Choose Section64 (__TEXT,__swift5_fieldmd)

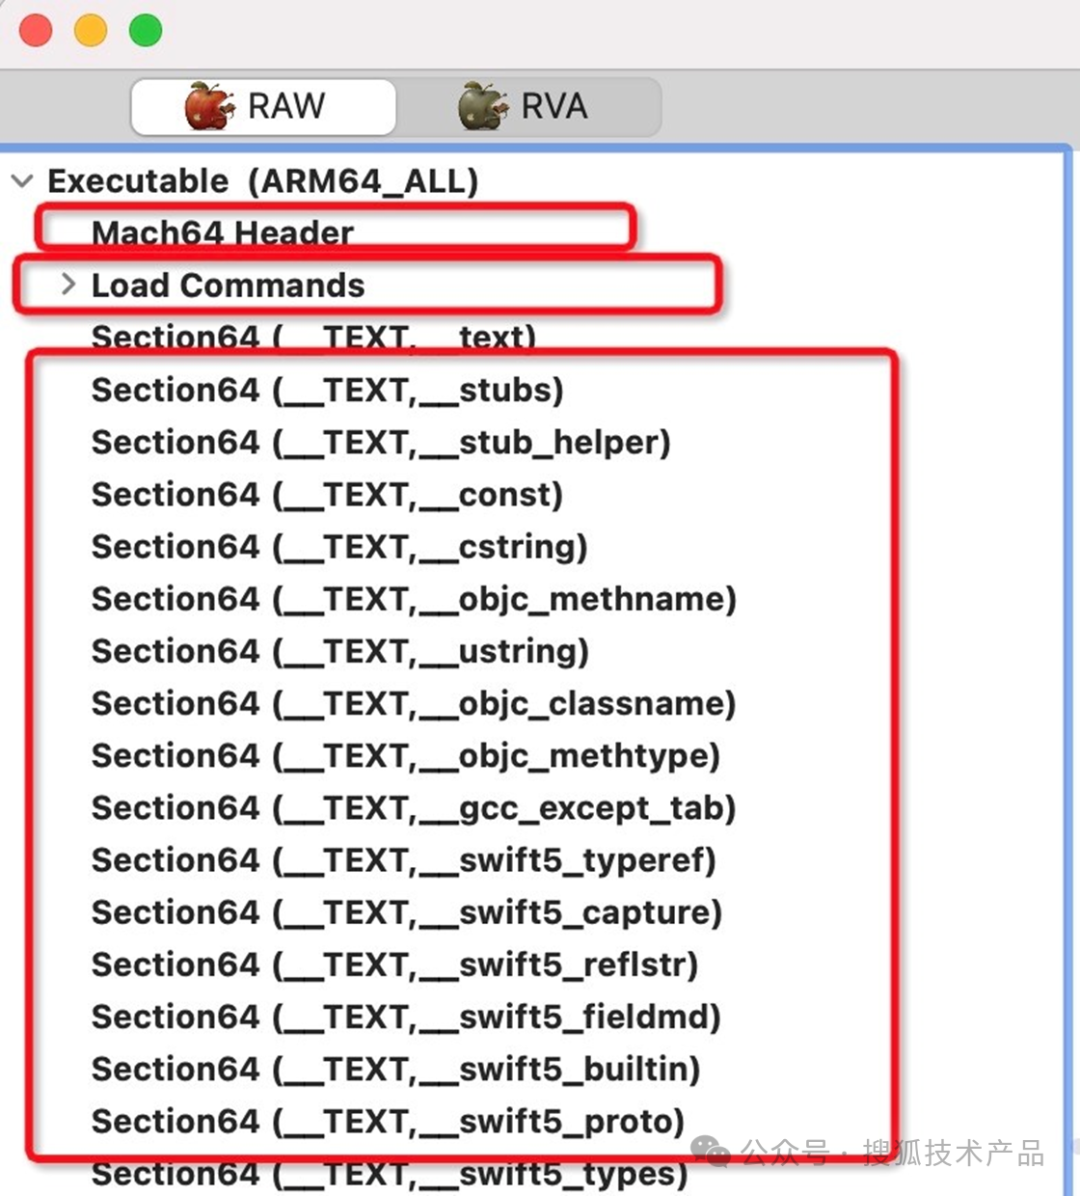(407, 1018)
